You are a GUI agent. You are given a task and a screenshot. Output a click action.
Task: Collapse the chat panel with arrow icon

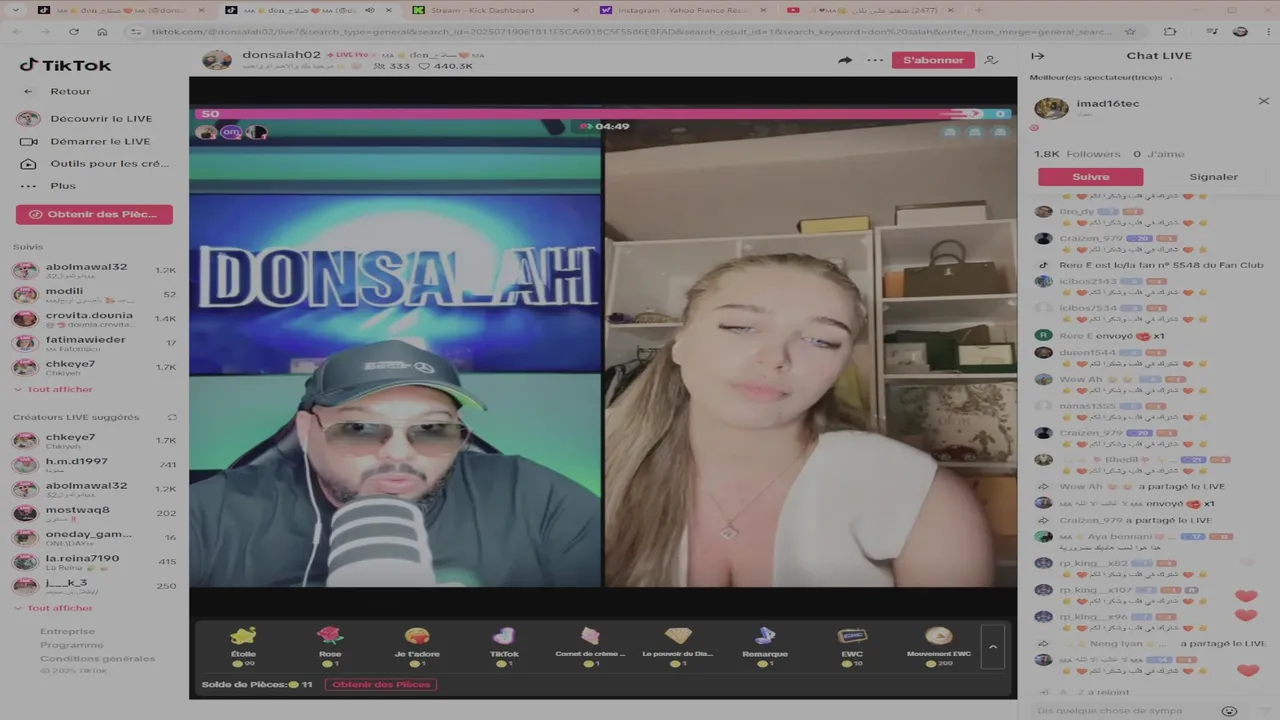click(1037, 56)
